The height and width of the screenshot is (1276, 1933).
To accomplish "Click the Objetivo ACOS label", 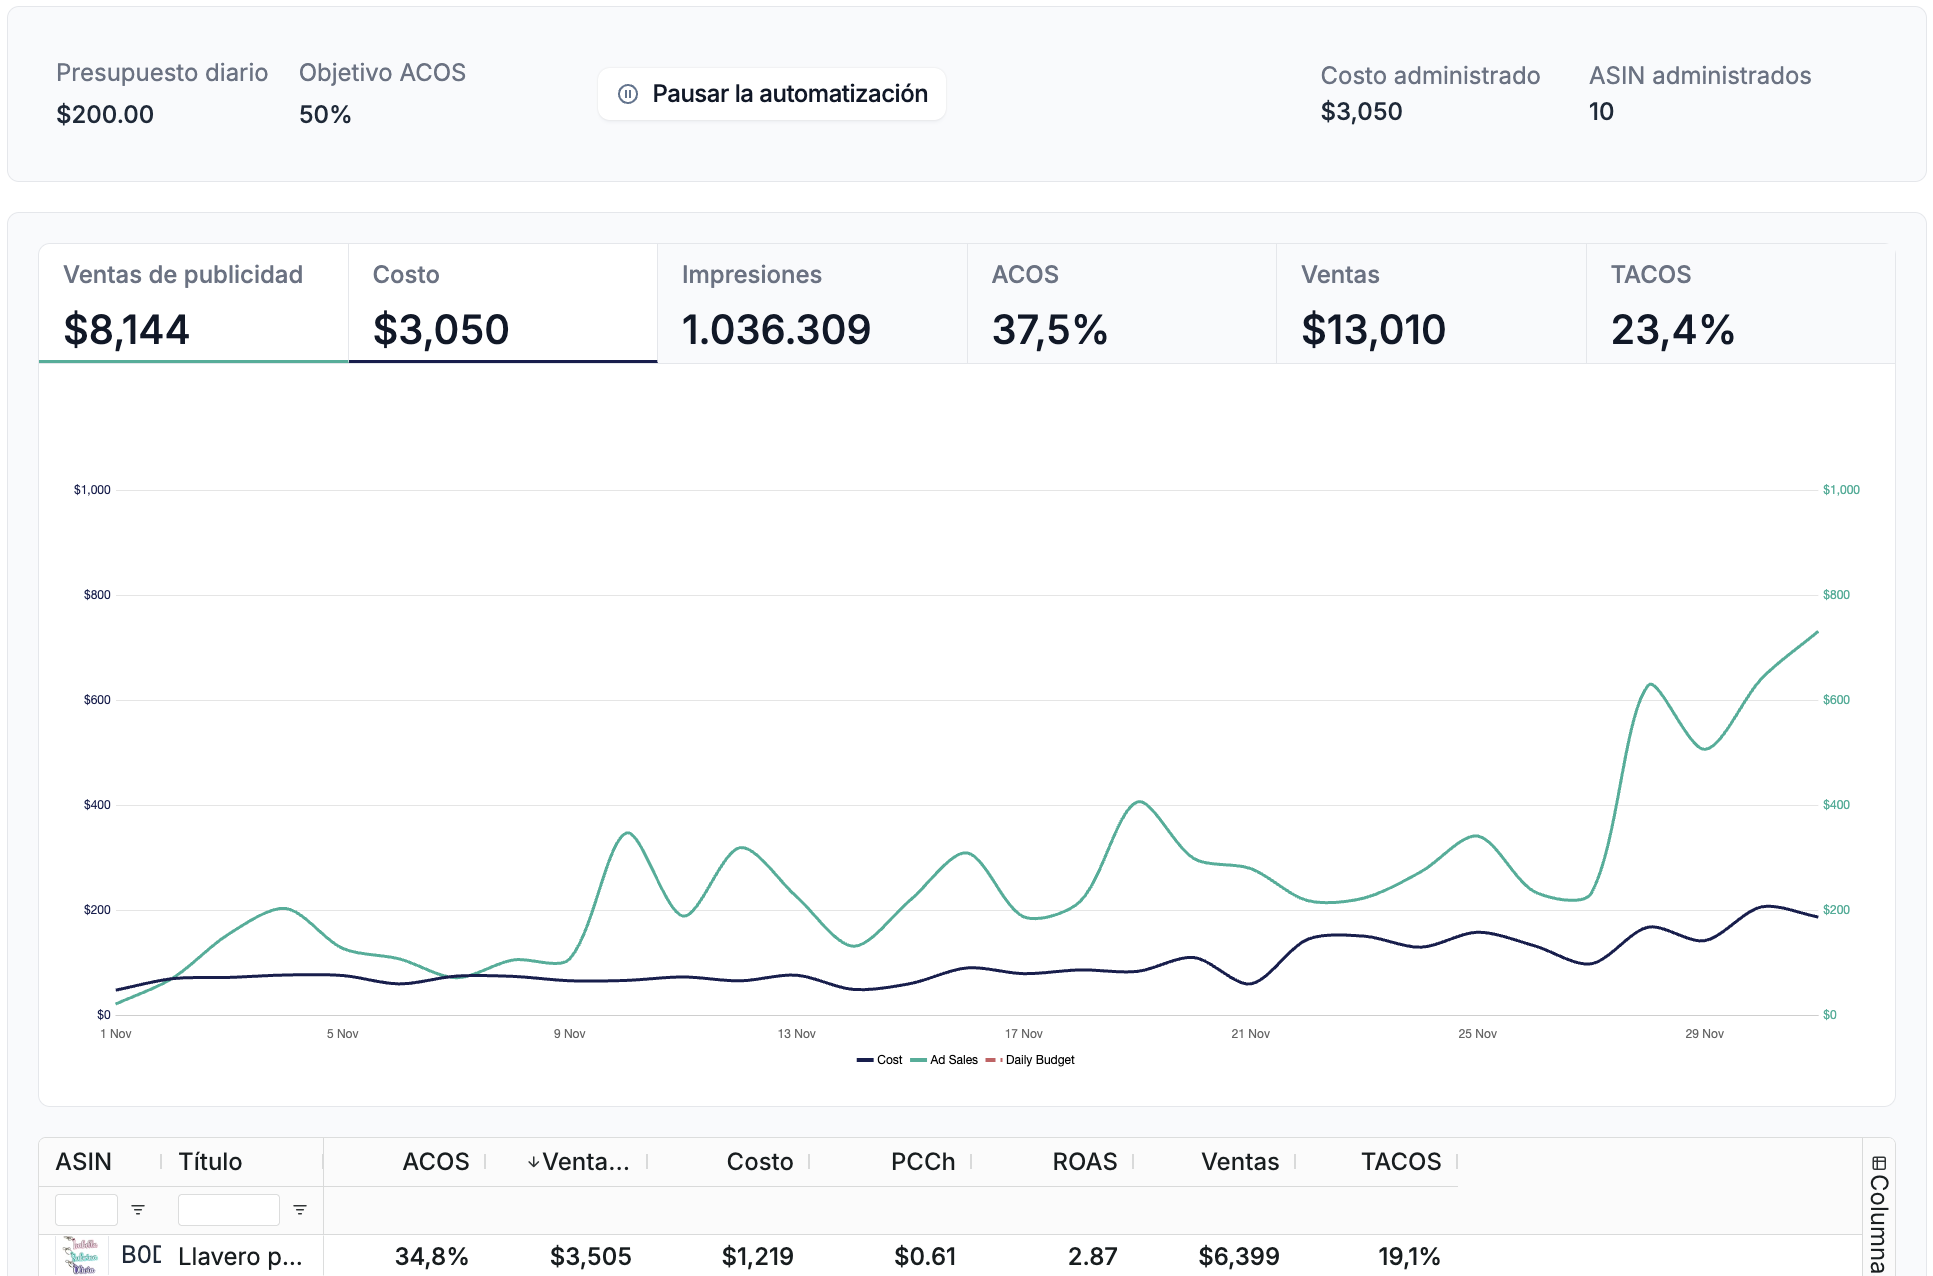I will click(382, 73).
